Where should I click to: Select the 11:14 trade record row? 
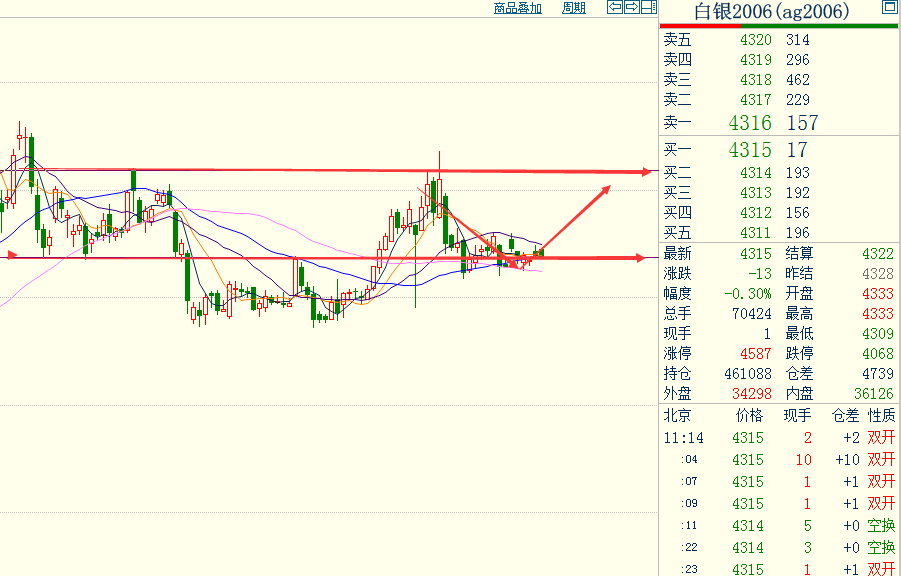coord(778,438)
